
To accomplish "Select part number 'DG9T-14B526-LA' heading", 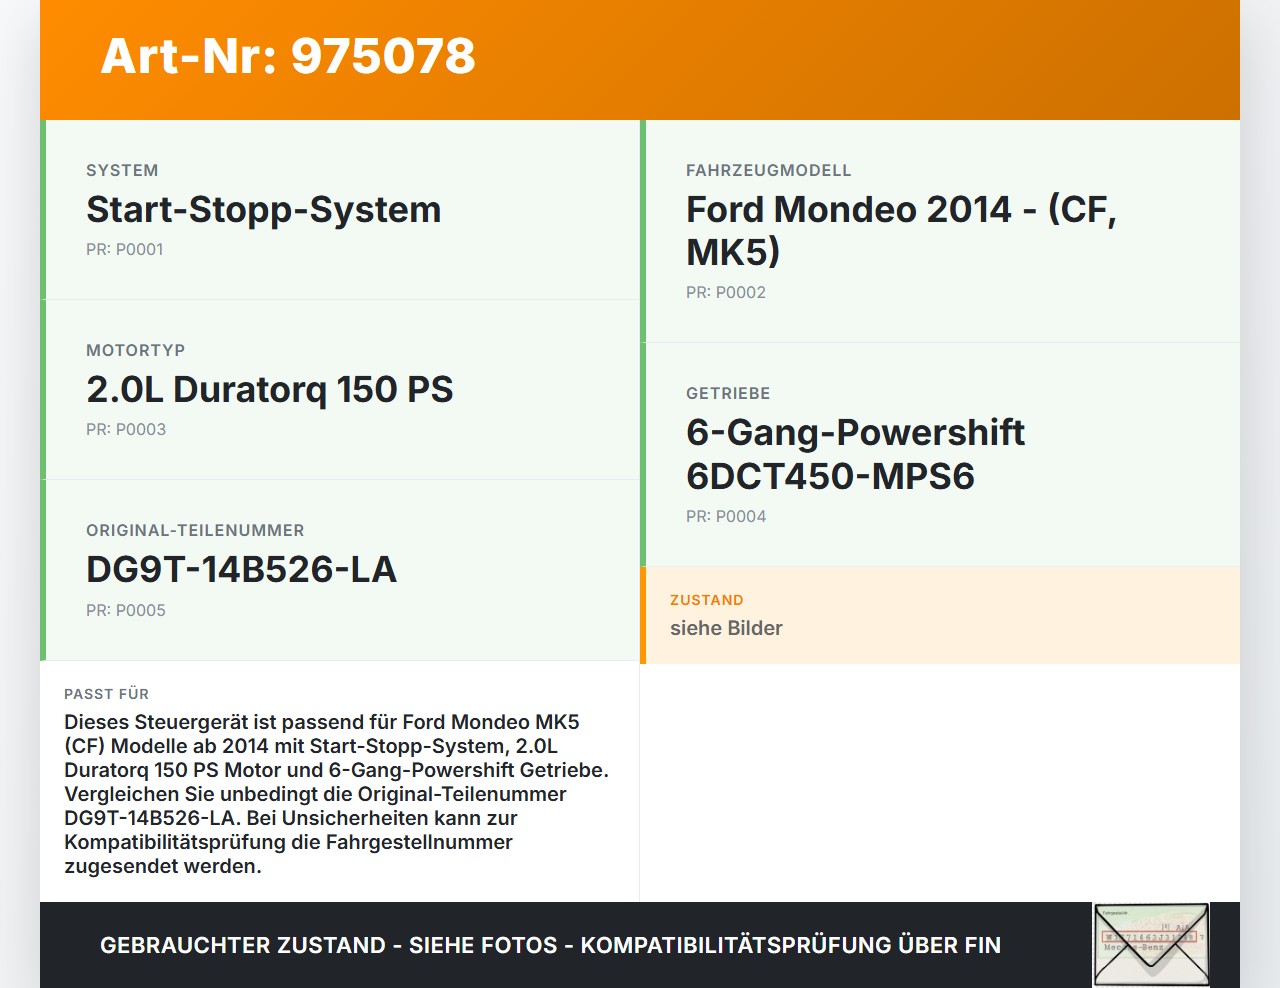I will [x=242, y=569].
